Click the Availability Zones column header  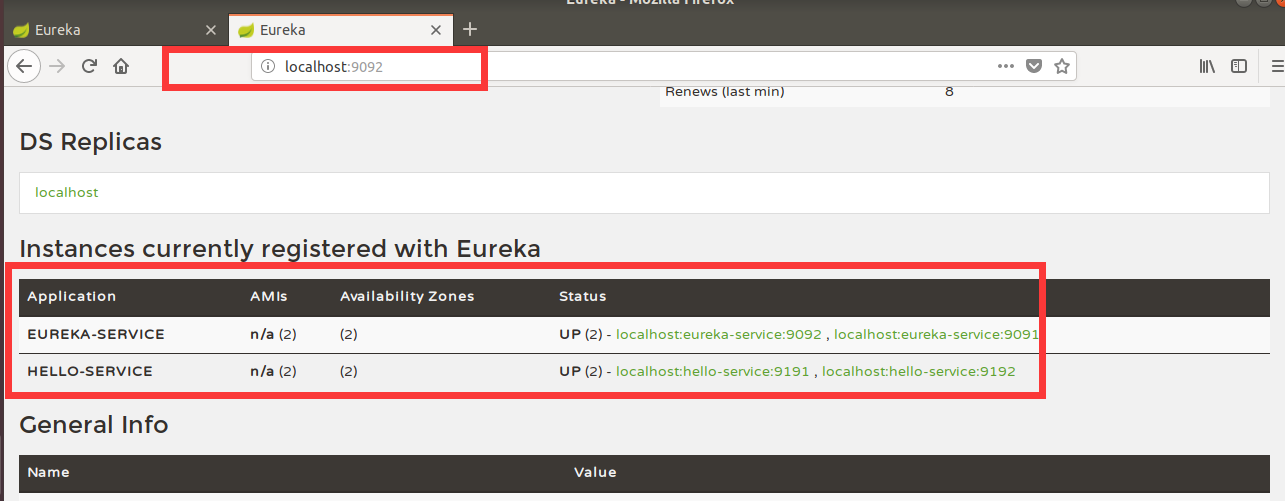[407, 297]
